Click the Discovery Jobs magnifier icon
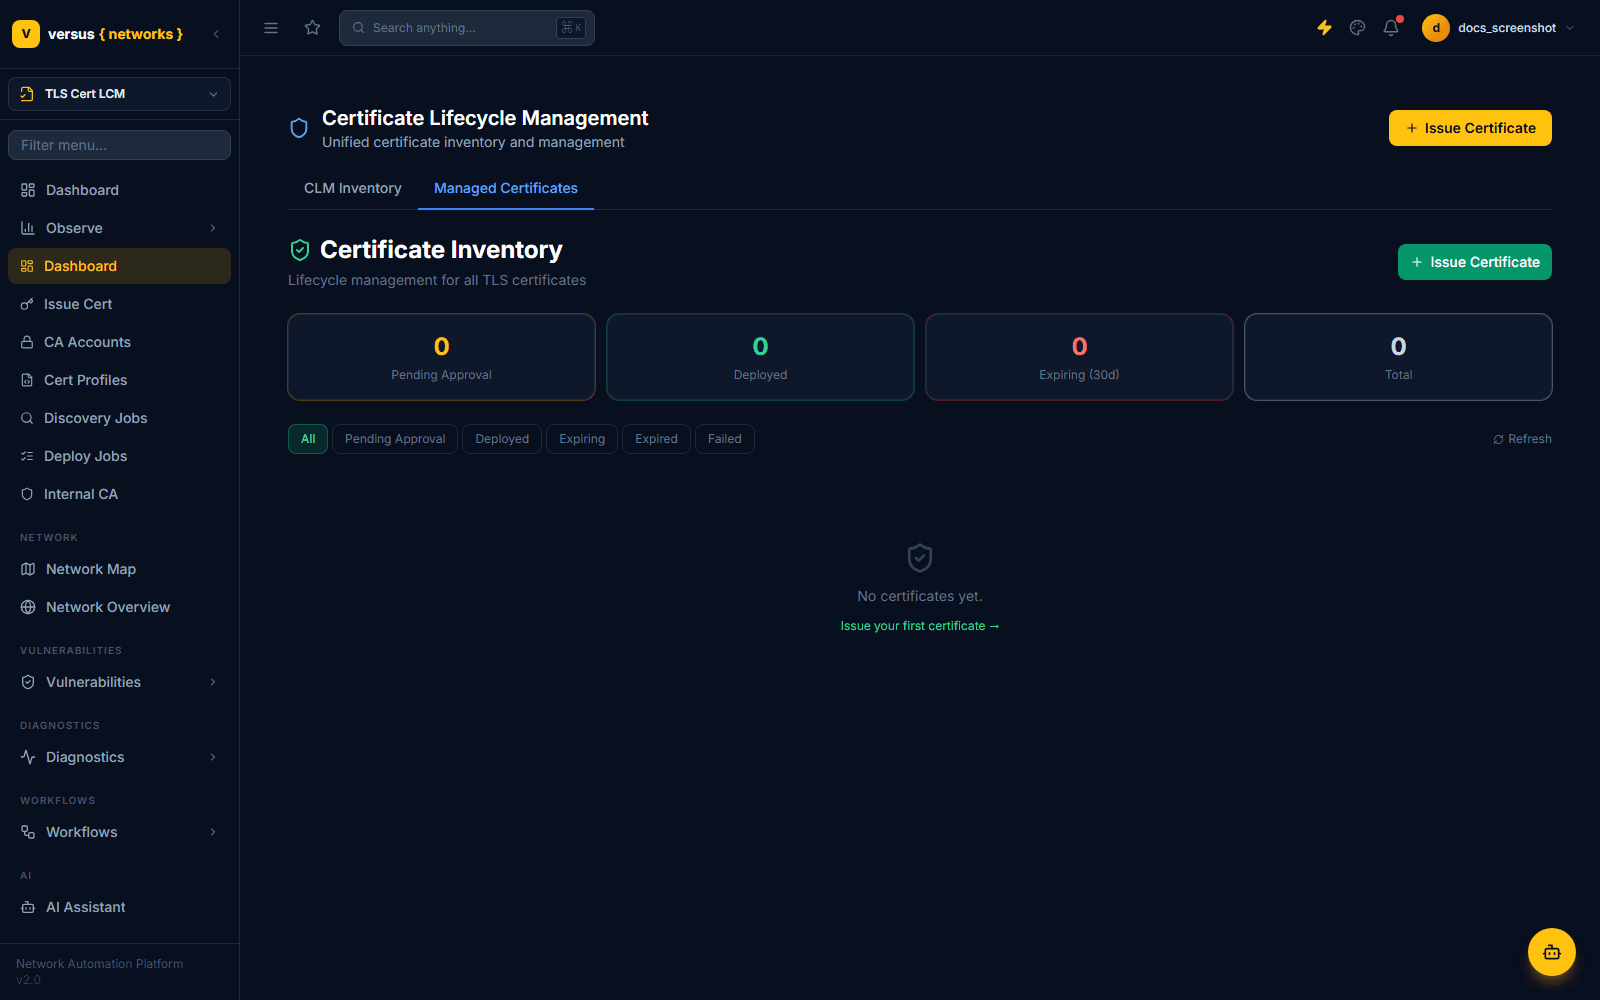1600x1000 pixels. click(27, 418)
